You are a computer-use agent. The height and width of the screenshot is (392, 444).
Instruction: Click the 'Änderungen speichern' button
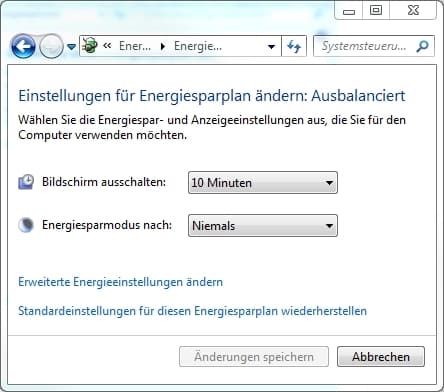[254, 357]
